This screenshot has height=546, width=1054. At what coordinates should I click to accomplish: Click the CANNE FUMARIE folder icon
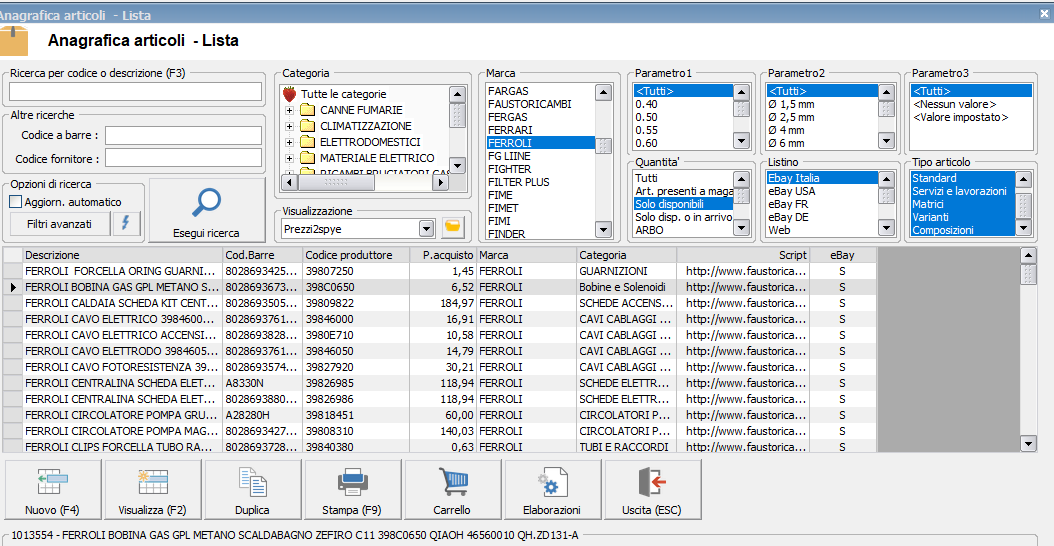tap(308, 110)
